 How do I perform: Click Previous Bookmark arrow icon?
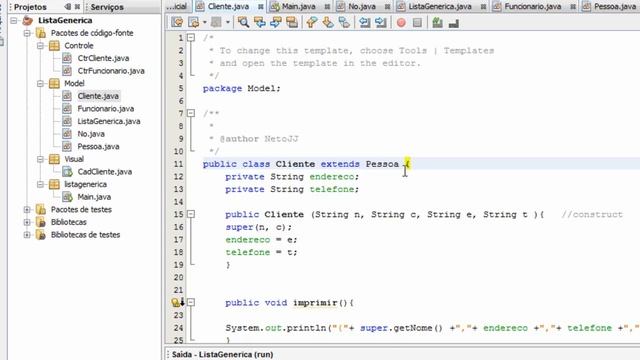pyautogui.click(x=312, y=22)
